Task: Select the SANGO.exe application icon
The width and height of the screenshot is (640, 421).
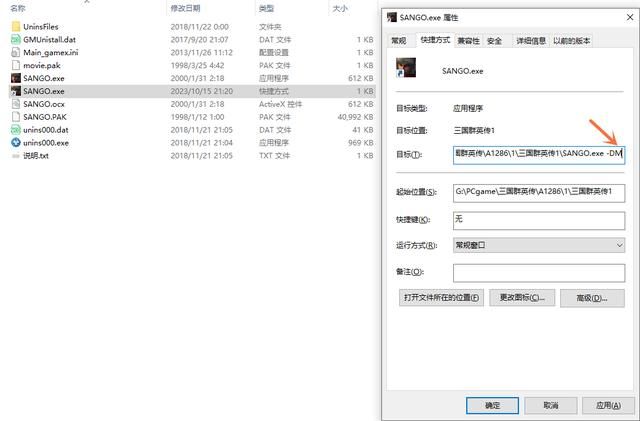Action: [x=15, y=78]
